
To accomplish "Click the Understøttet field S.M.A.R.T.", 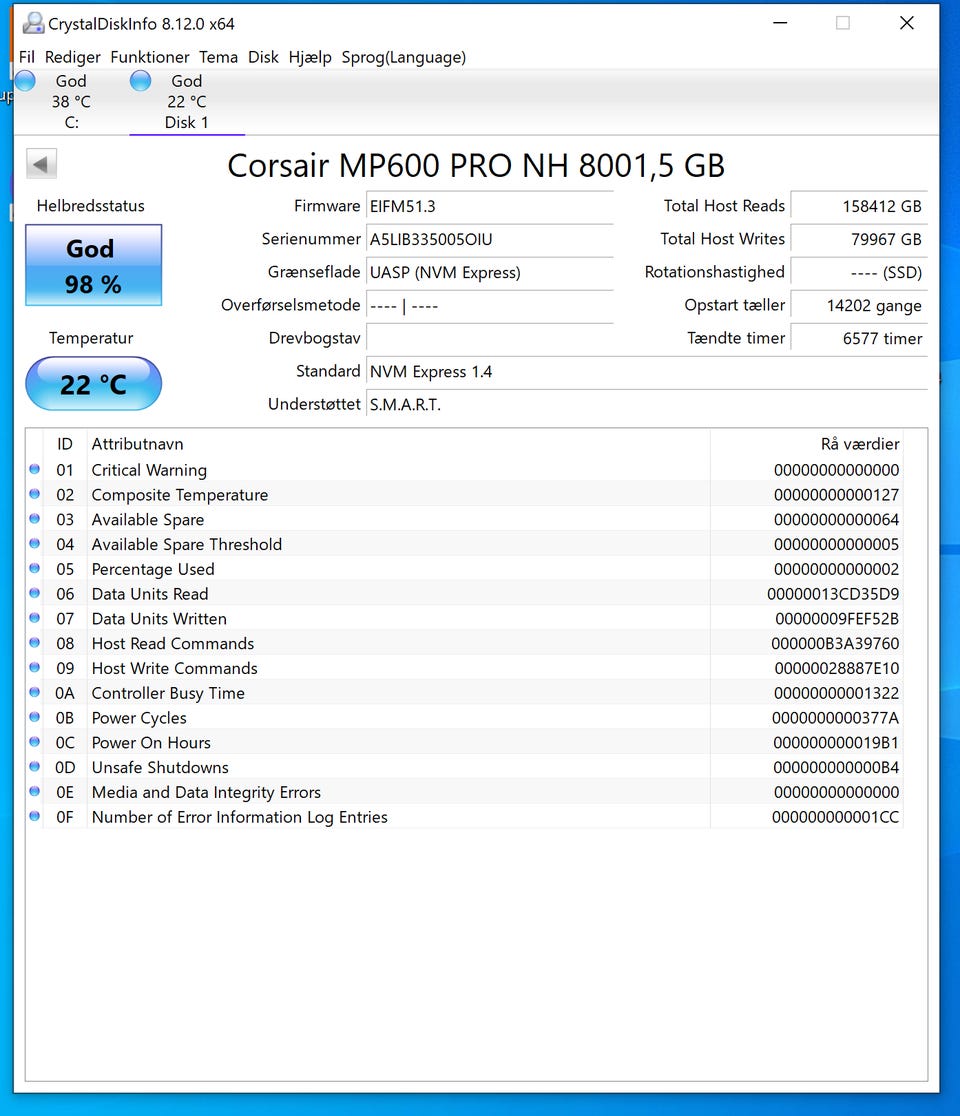I will [x=647, y=404].
